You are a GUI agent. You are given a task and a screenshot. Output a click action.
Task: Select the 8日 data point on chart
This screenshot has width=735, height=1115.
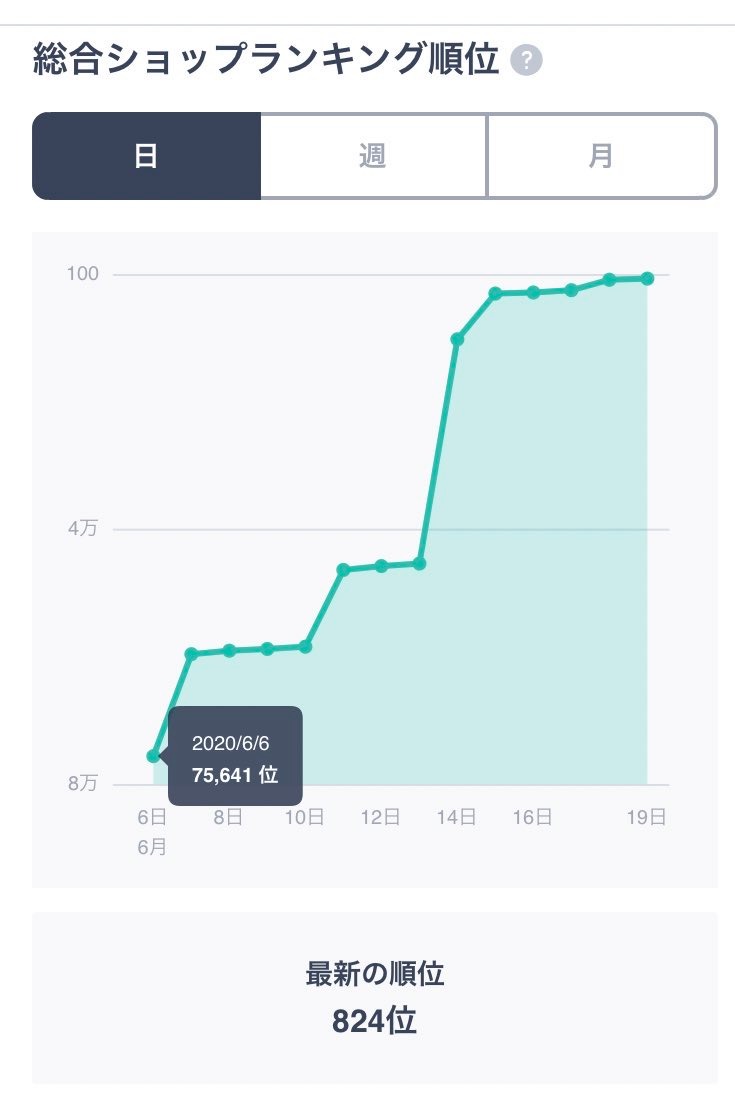229,651
